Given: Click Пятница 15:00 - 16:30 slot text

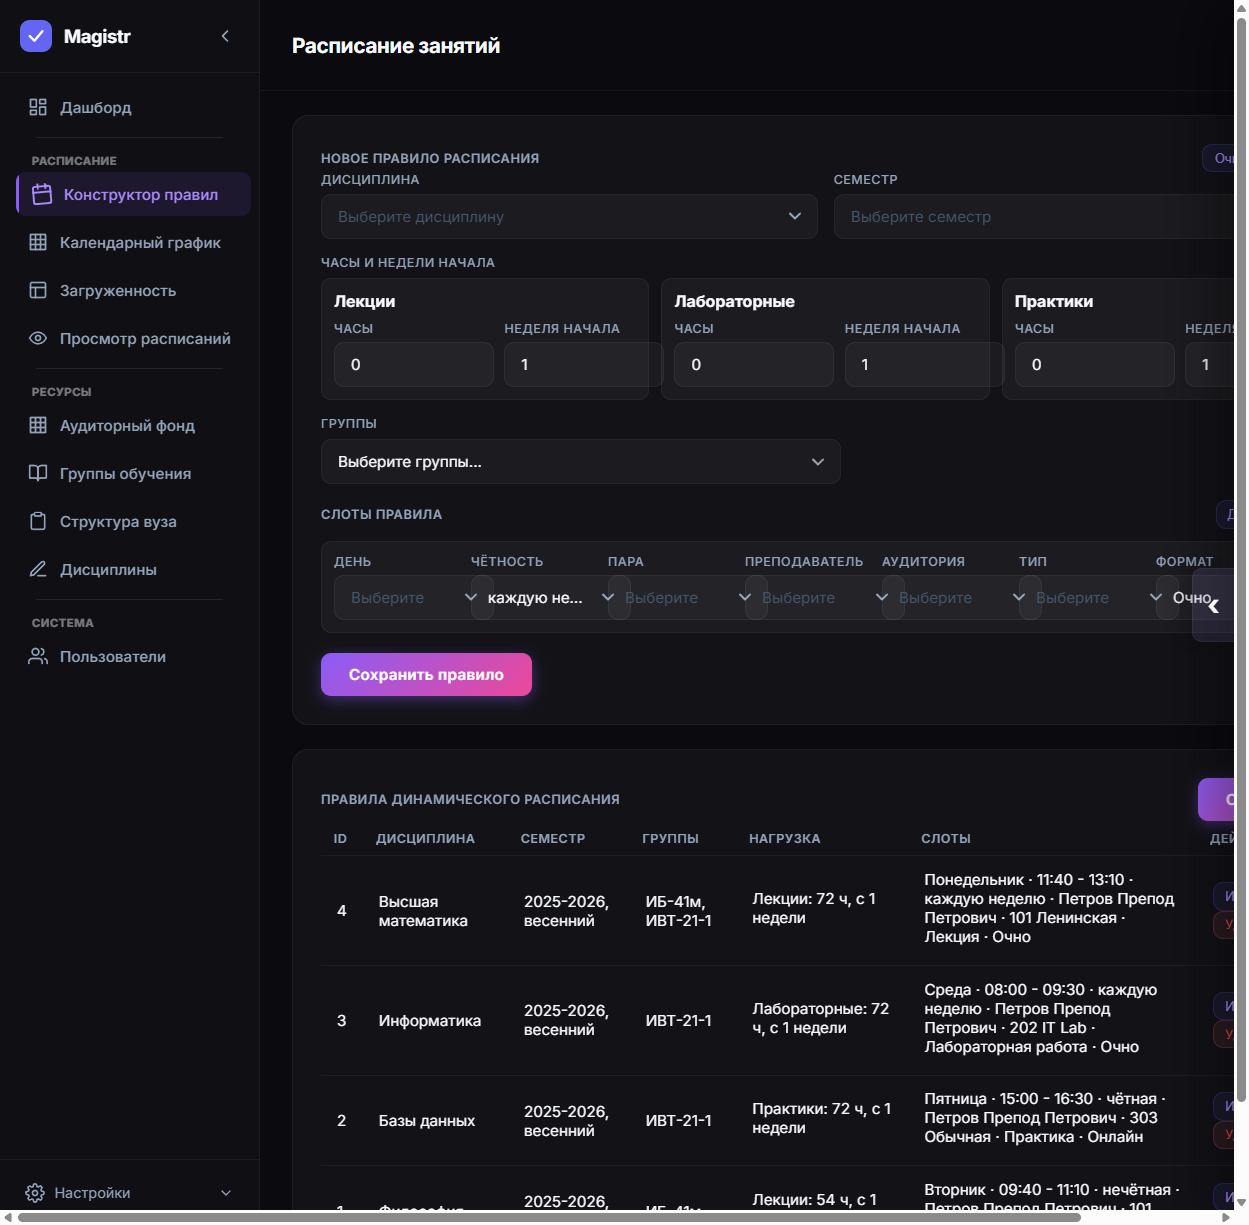Looking at the screenshot, I should [1045, 1118].
